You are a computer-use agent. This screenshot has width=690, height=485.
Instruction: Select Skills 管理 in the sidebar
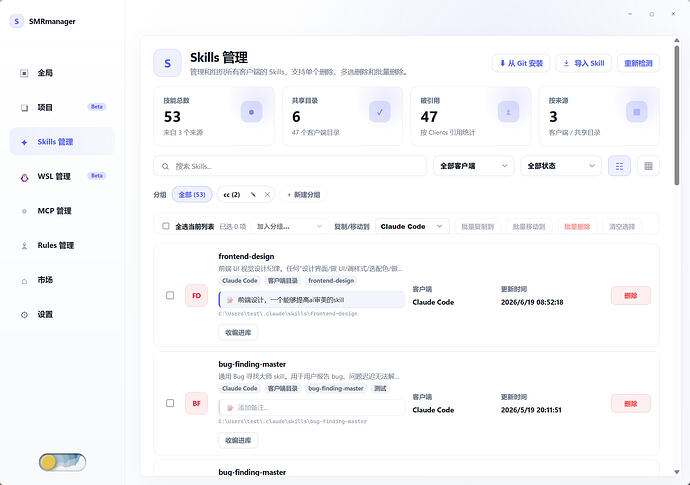(62, 142)
